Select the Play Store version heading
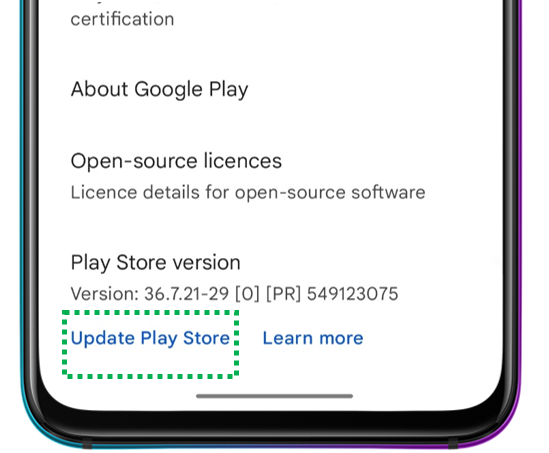The width and height of the screenshot is (549, 453). (x=155, y=263)
